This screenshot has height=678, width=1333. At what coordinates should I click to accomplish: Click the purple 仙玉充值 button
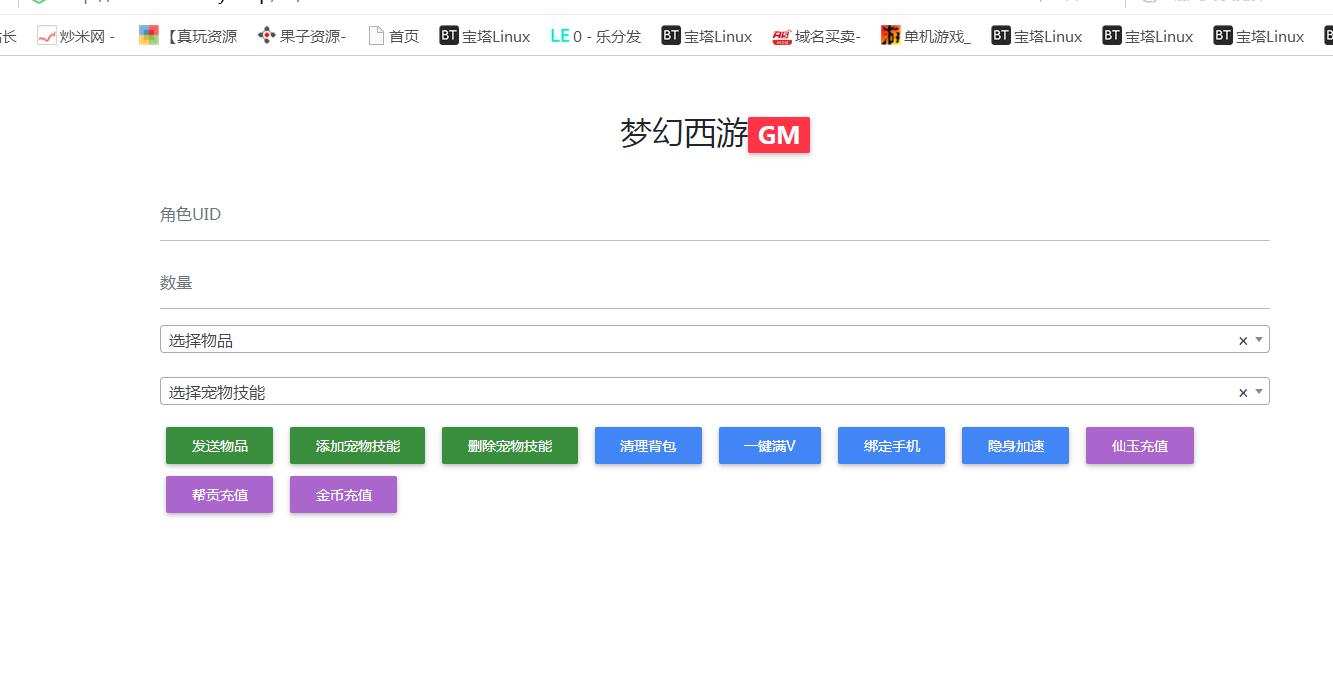[1139, 446]
